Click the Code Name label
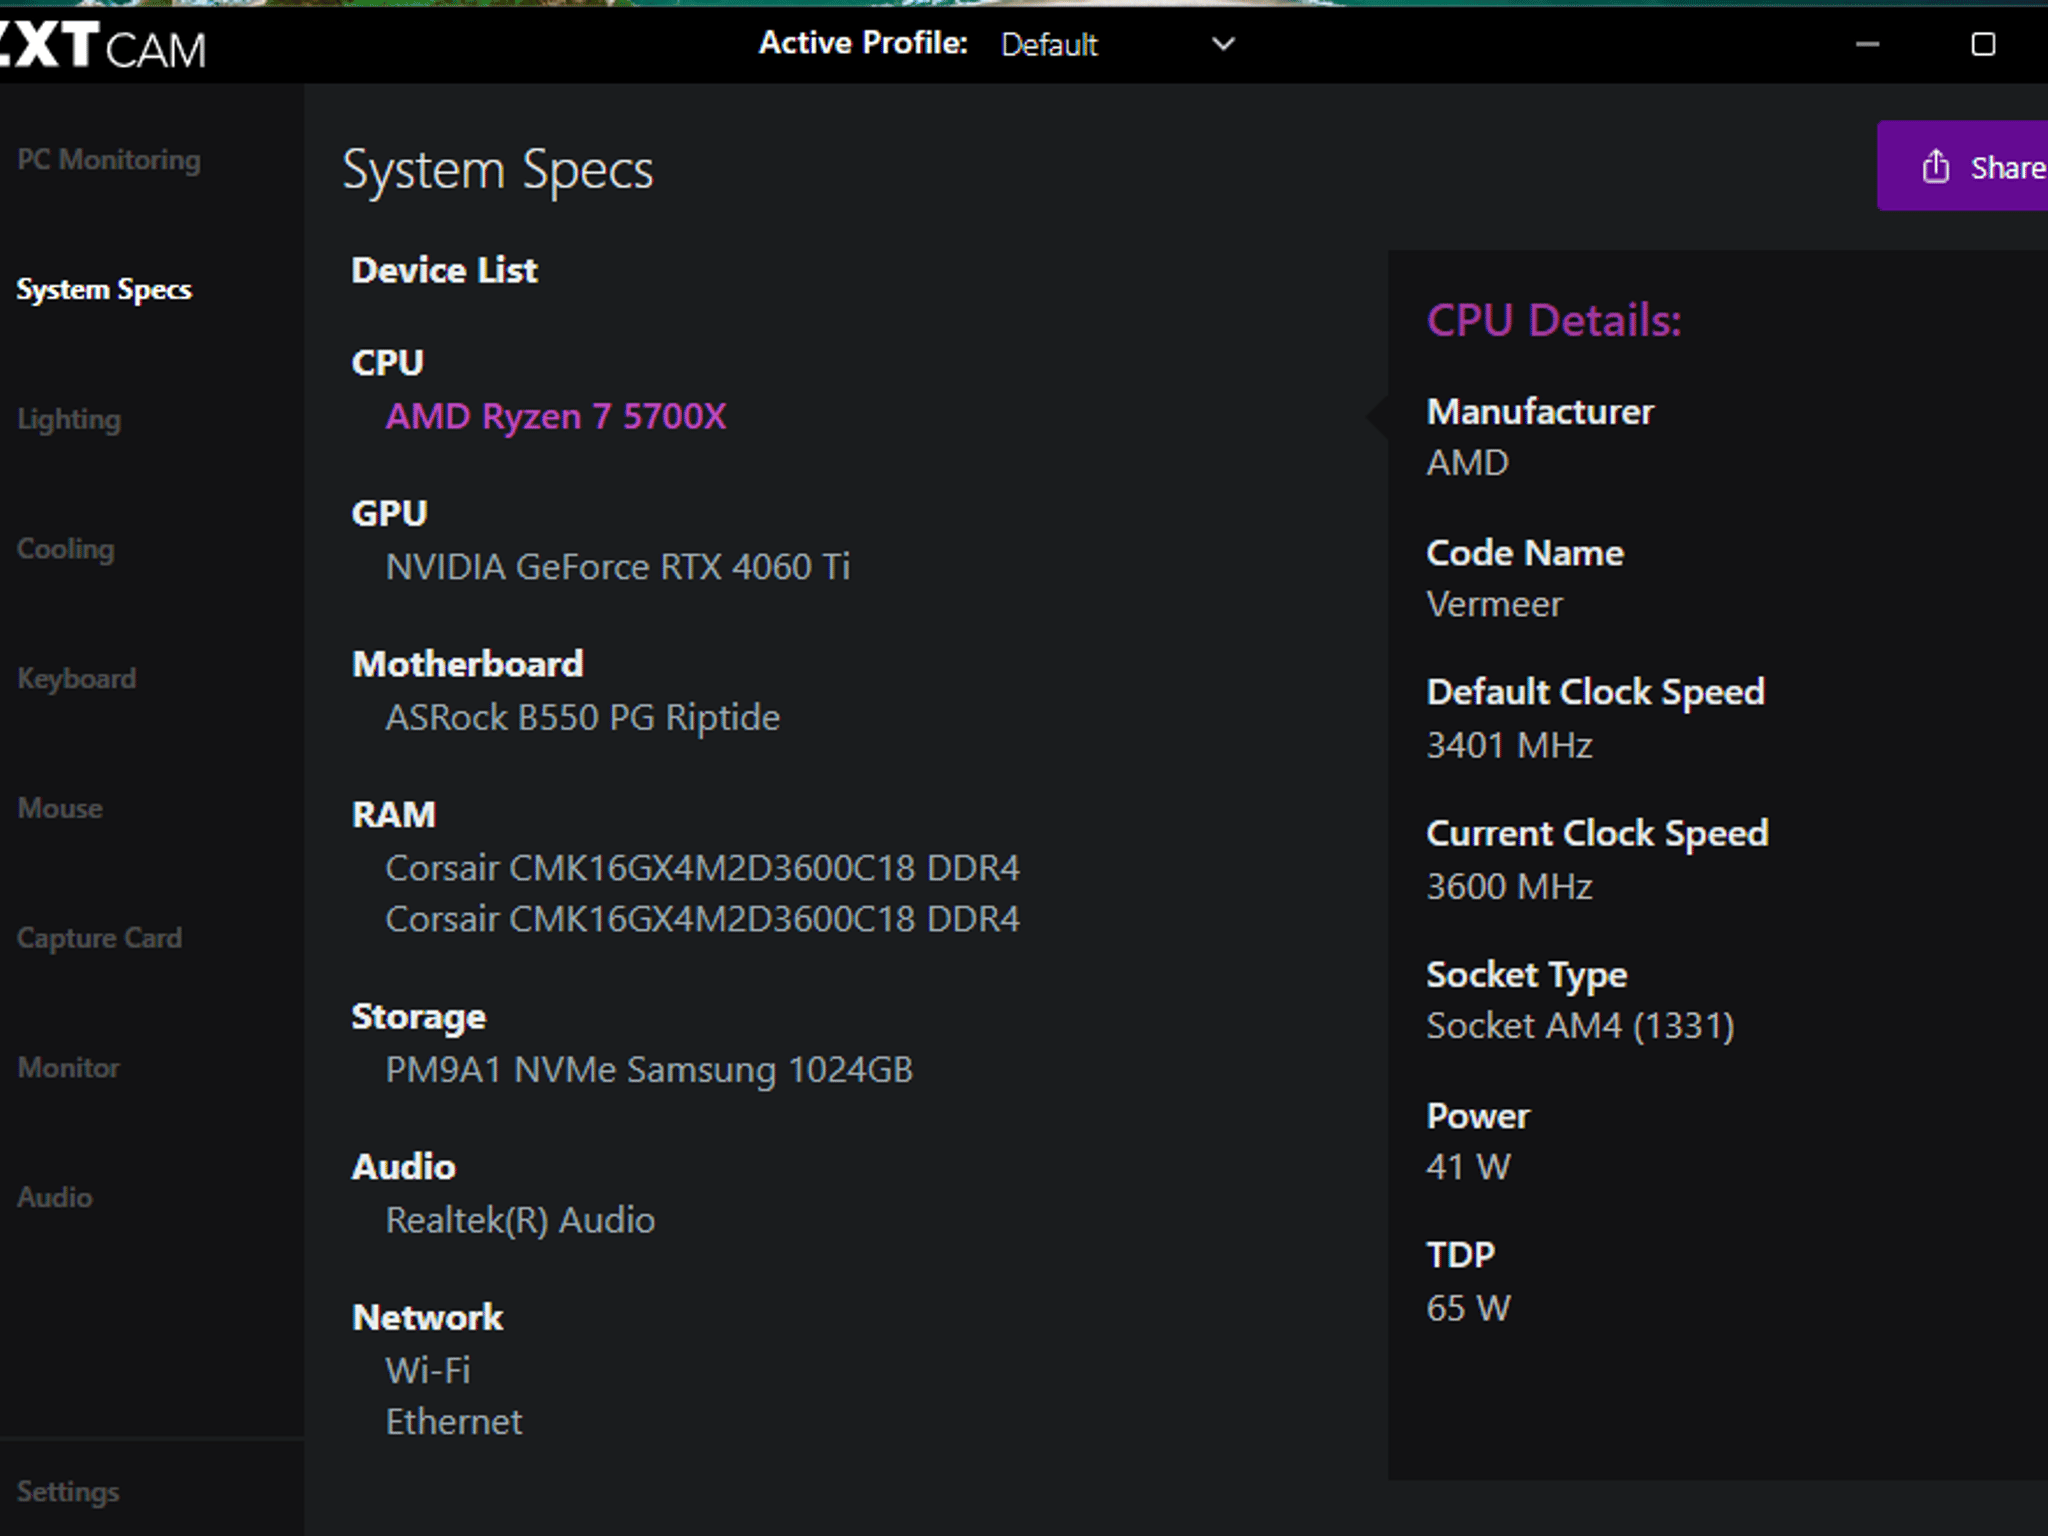This screenshot has height=1536, width=2048. point(1526,553)
